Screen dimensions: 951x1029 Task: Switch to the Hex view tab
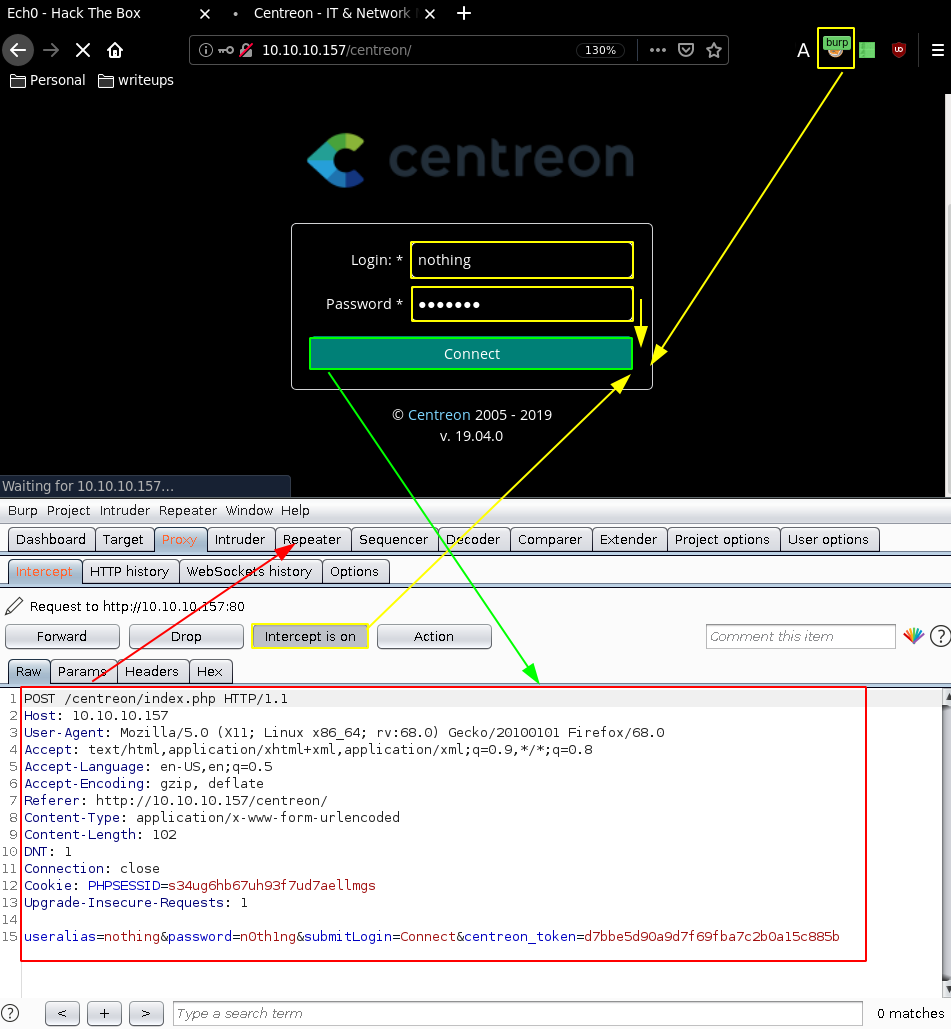point(209,672)
